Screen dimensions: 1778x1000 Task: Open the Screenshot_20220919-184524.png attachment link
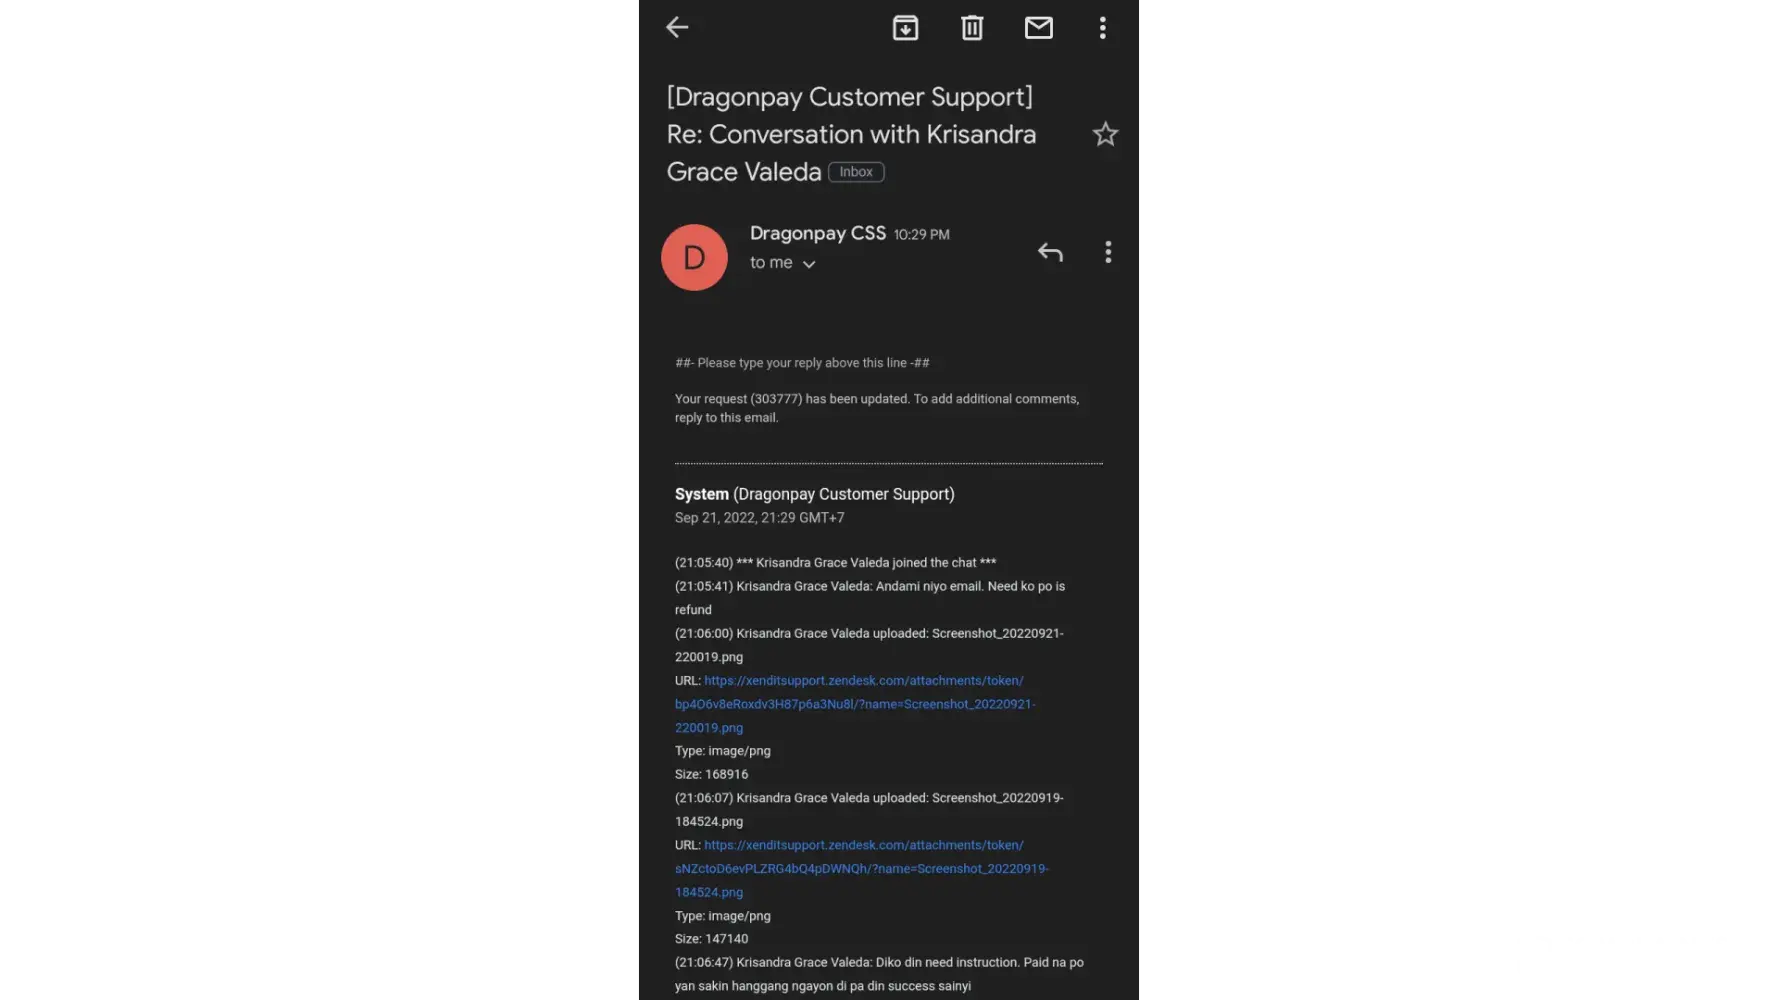pyautogui.click(x=862, y=868)
